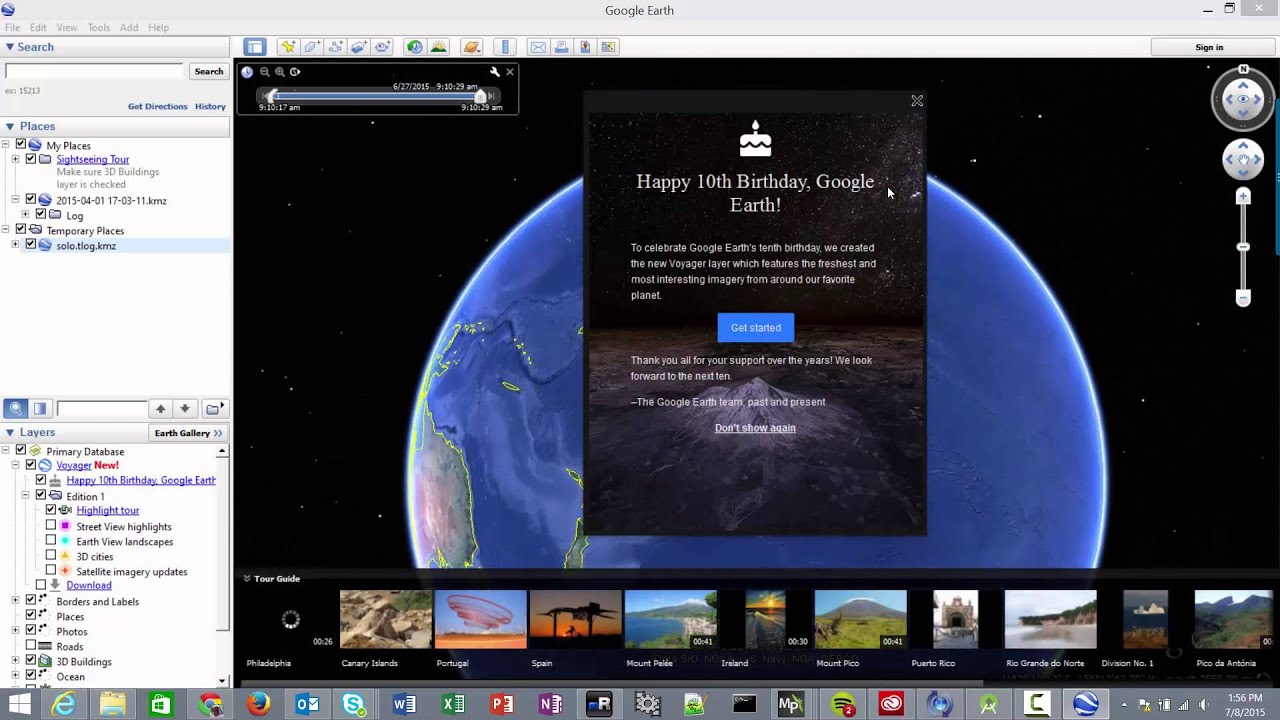The image size is (1280, 720).
Task: Toggle sunlight across the landscape icon
Action: click(438, 47)
